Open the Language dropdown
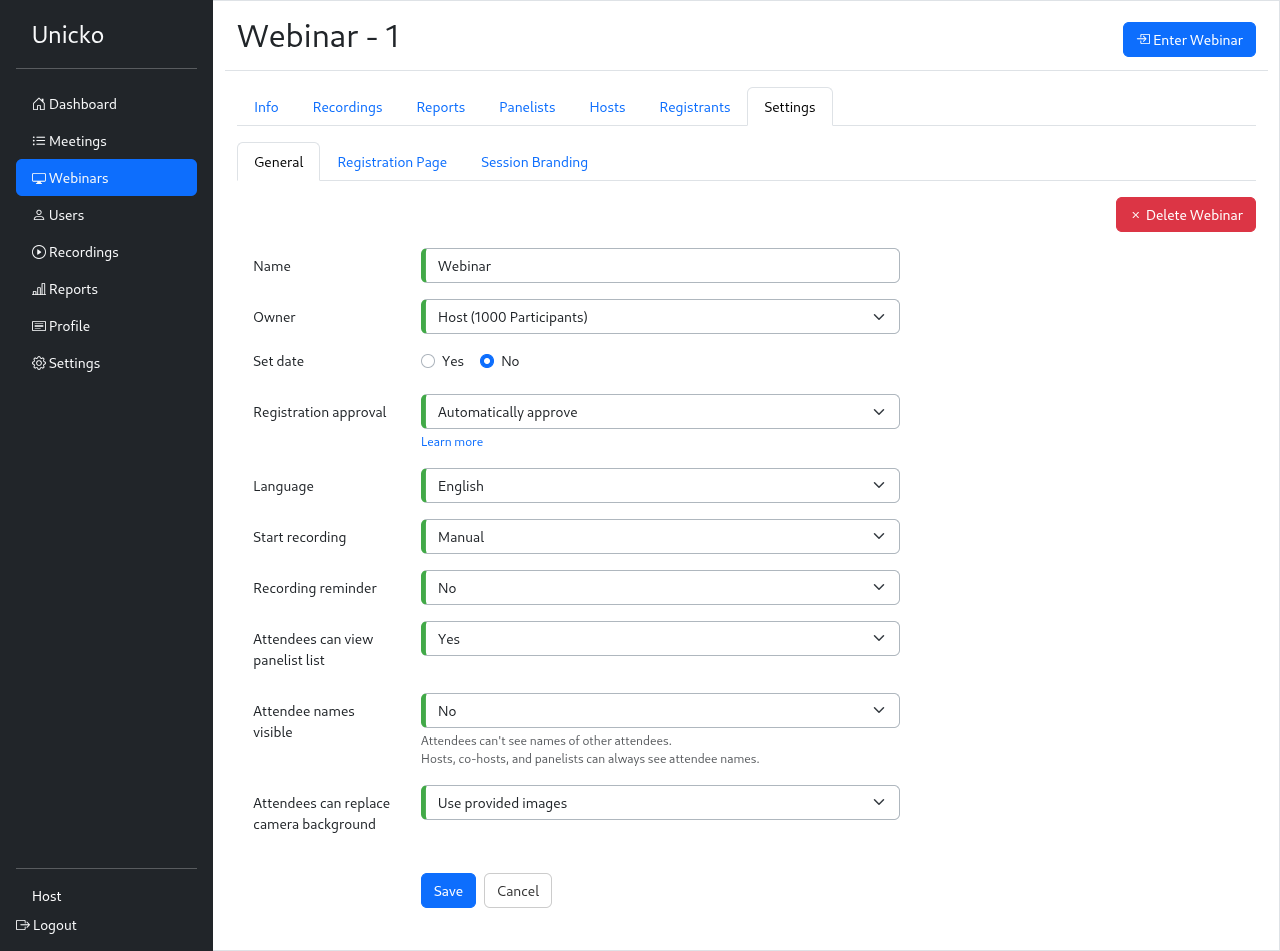The height and width of the screenshot is (951, 1280). tap(660, 486)
